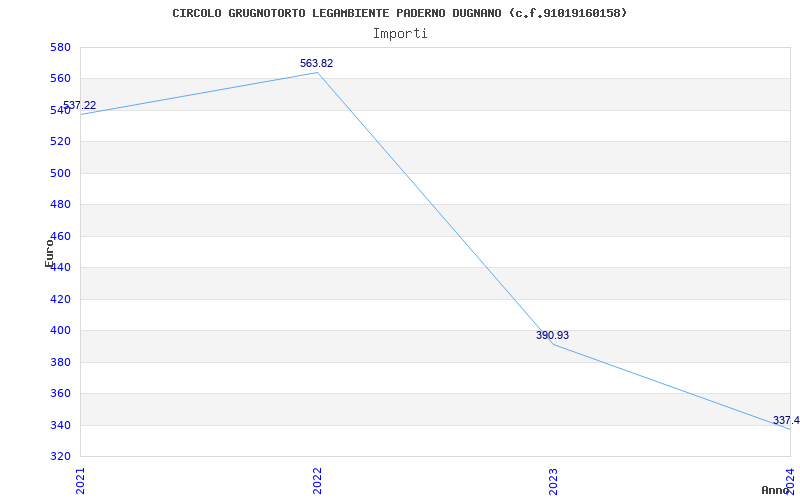
Task: Click the 440 y-axis value
Action: [60, 267]
